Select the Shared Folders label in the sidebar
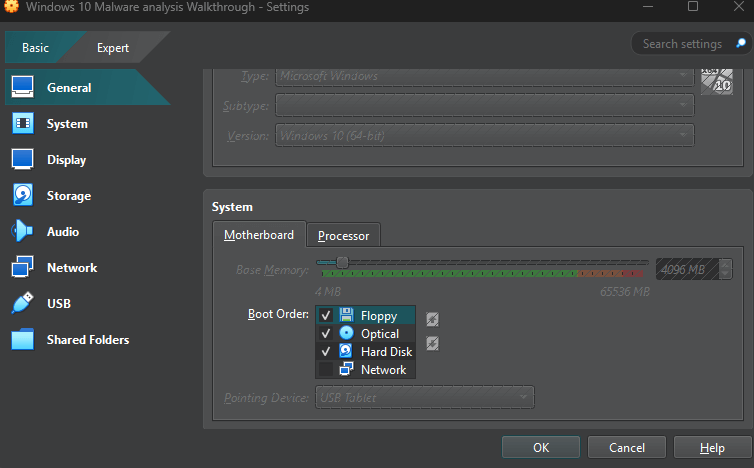 click(88, 340)
